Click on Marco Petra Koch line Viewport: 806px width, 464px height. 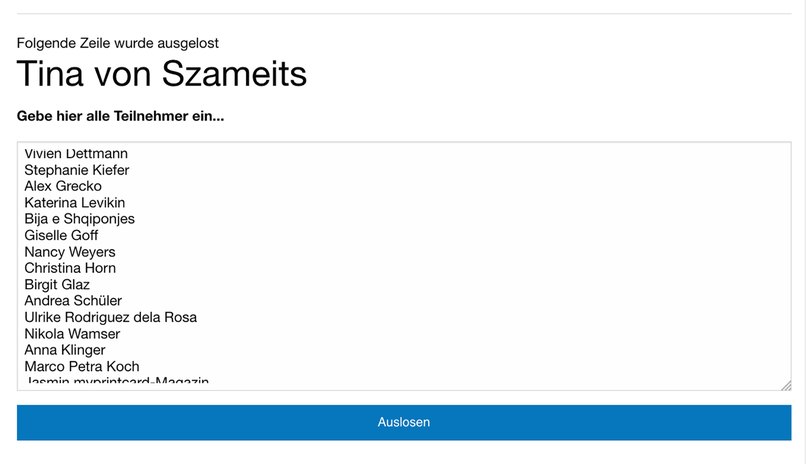click(x=82, y=366)
